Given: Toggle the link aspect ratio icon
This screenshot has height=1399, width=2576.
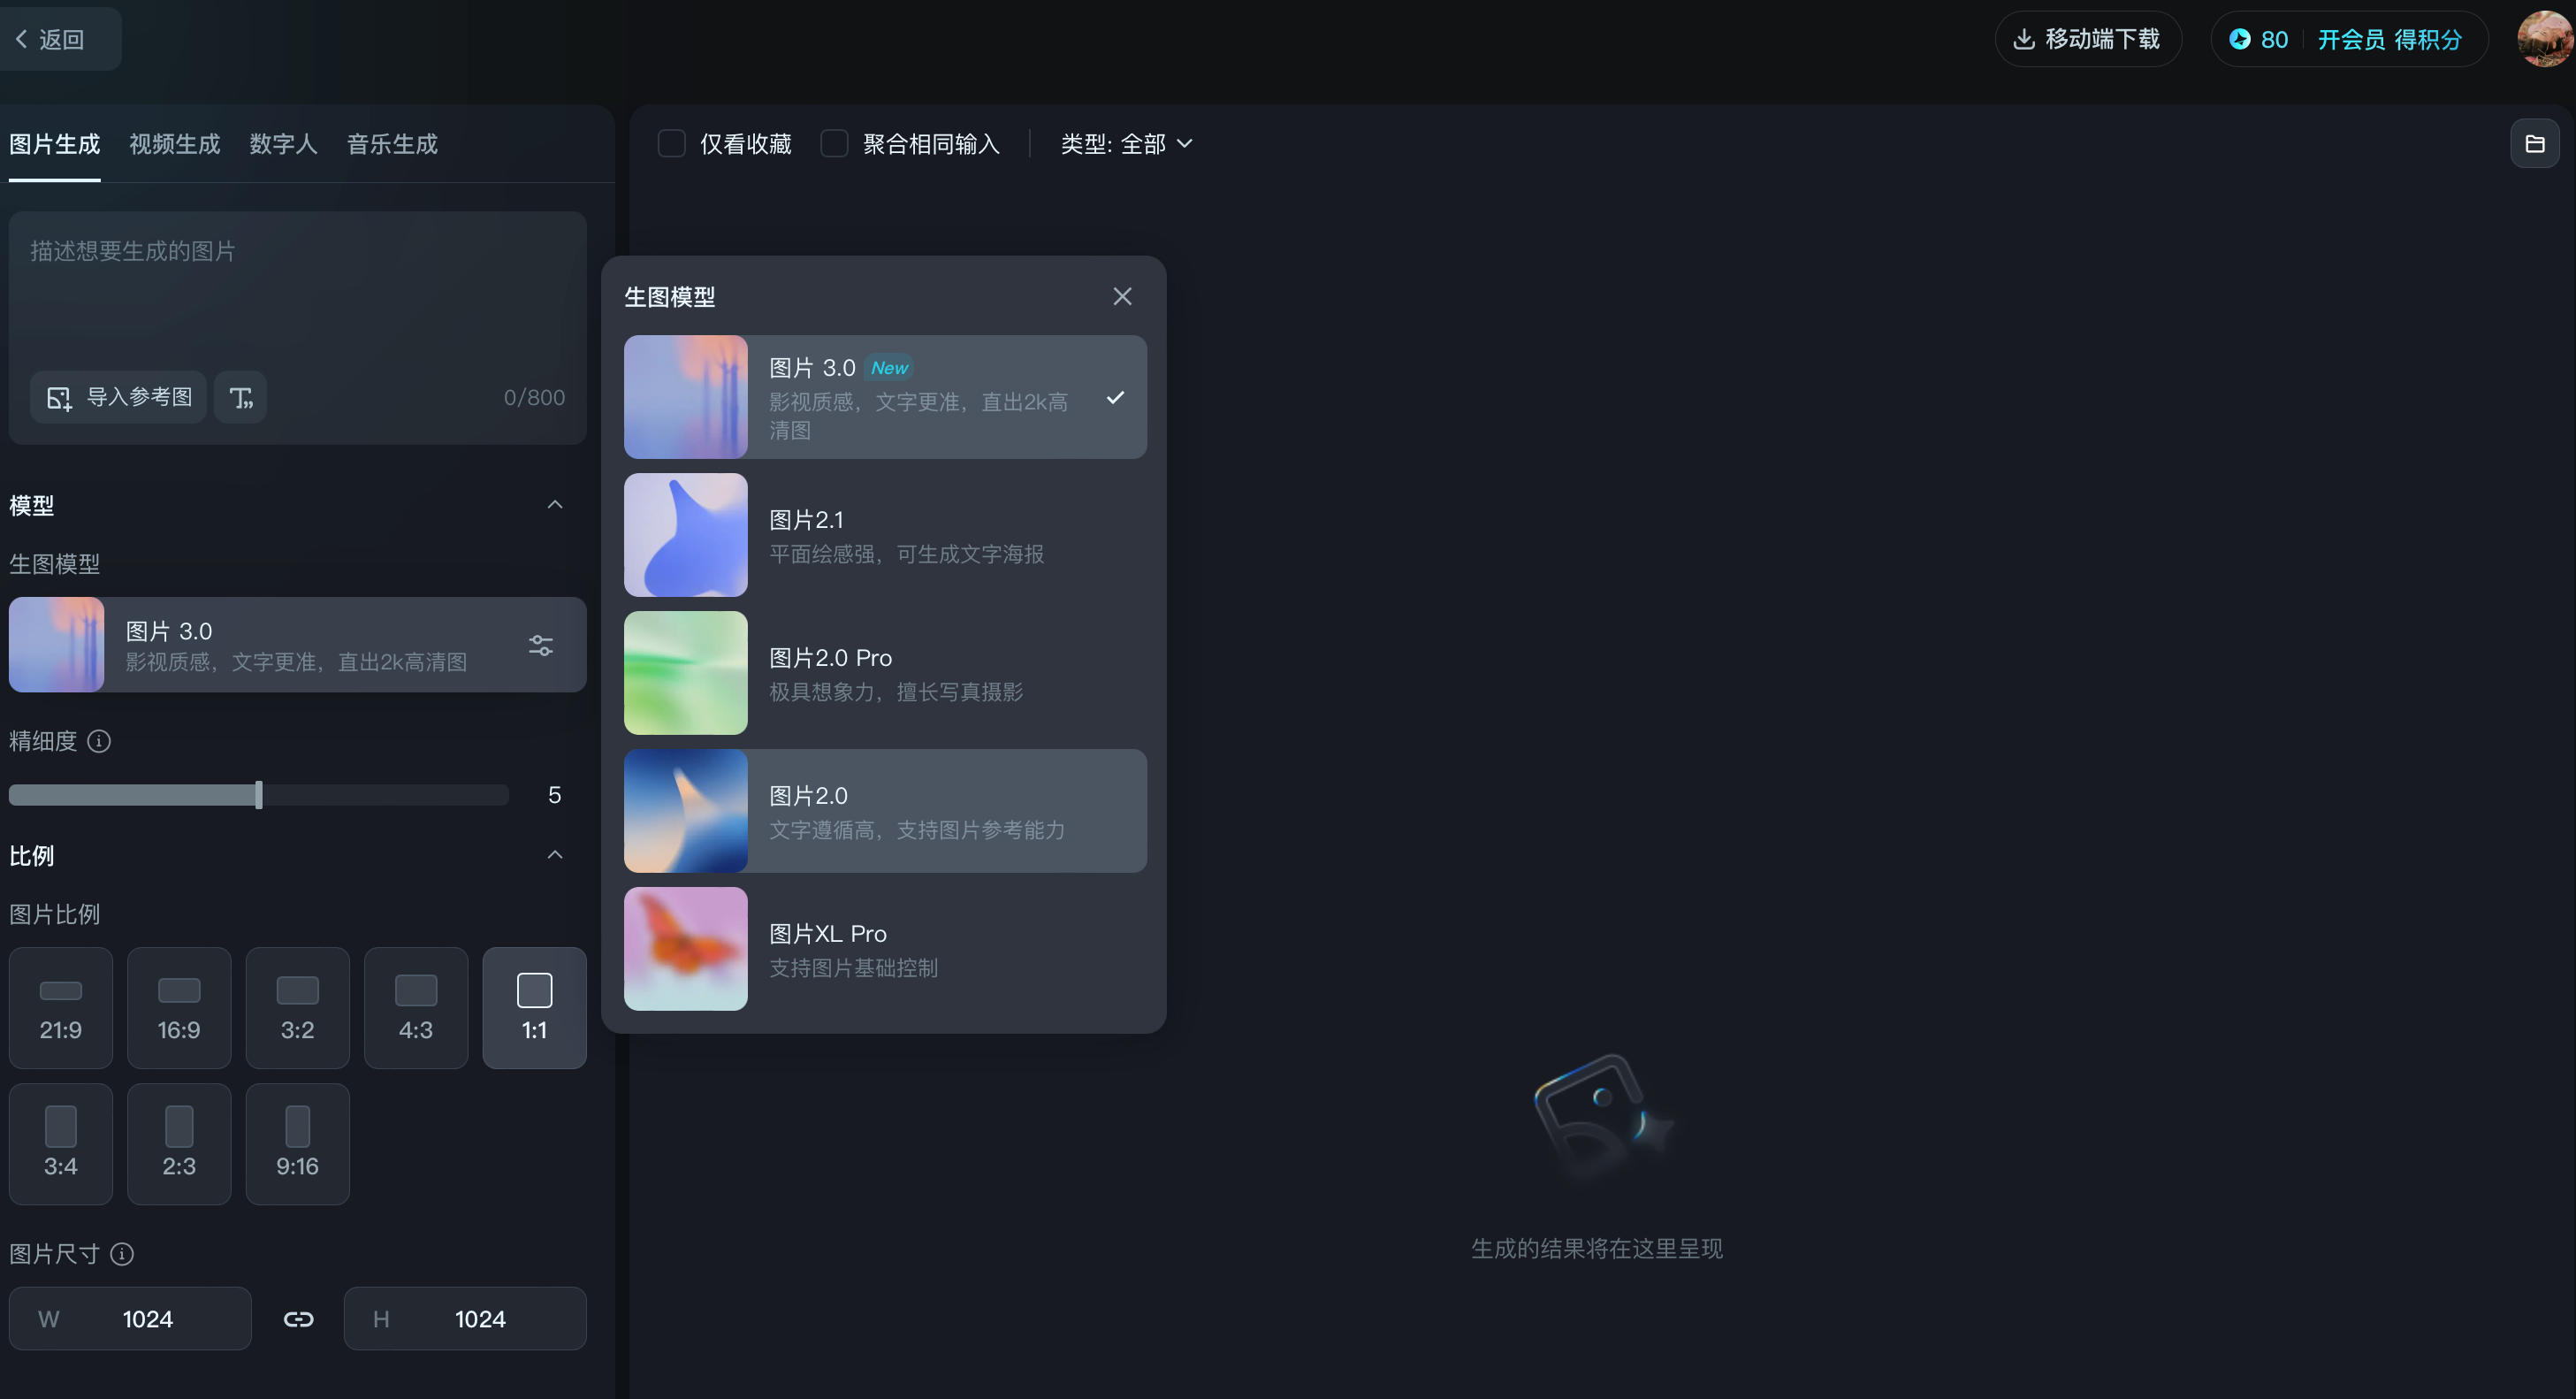Looking at the screenshot, I should (x=298, y=1319).
